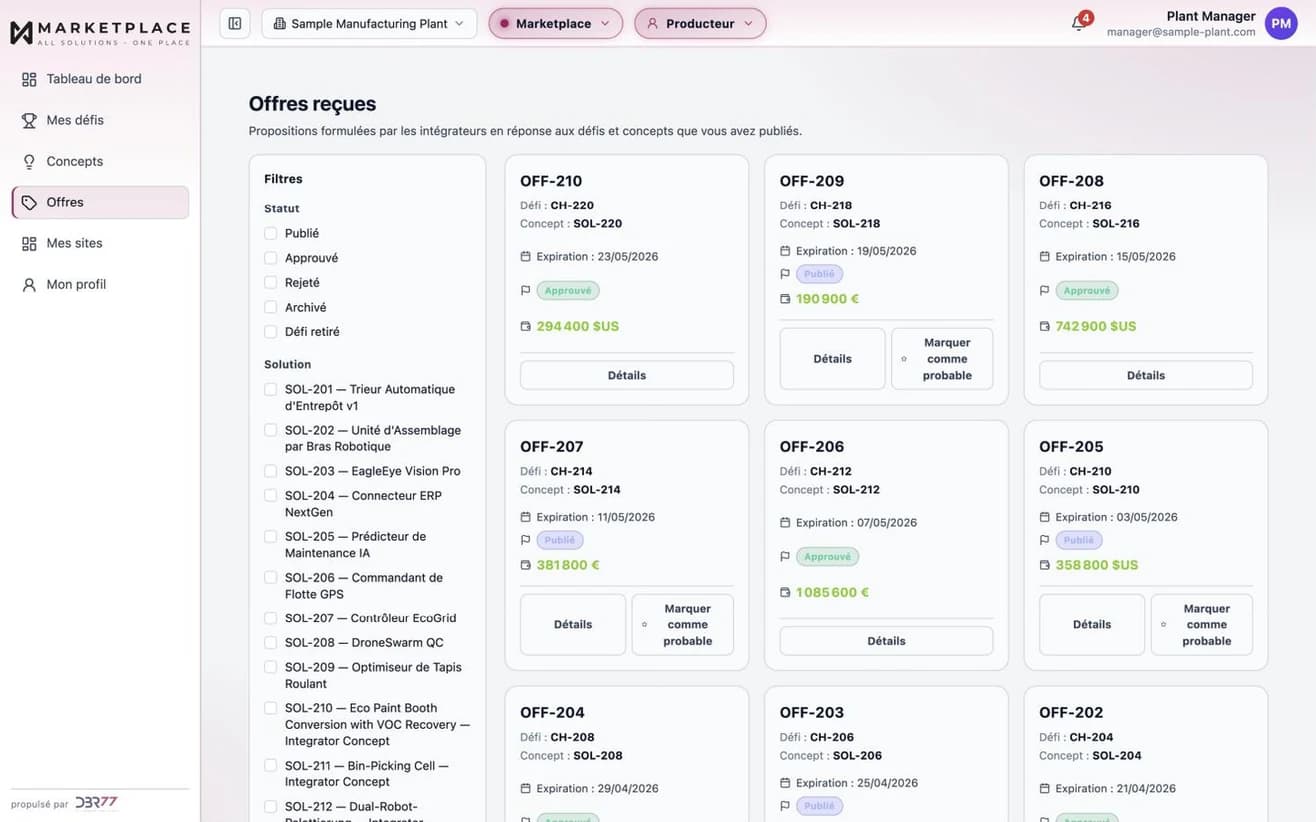Screen dimensions: 1316x822
Task: Click the Approuvé badge on OFF-206
Action: click(x=827, y=557)
